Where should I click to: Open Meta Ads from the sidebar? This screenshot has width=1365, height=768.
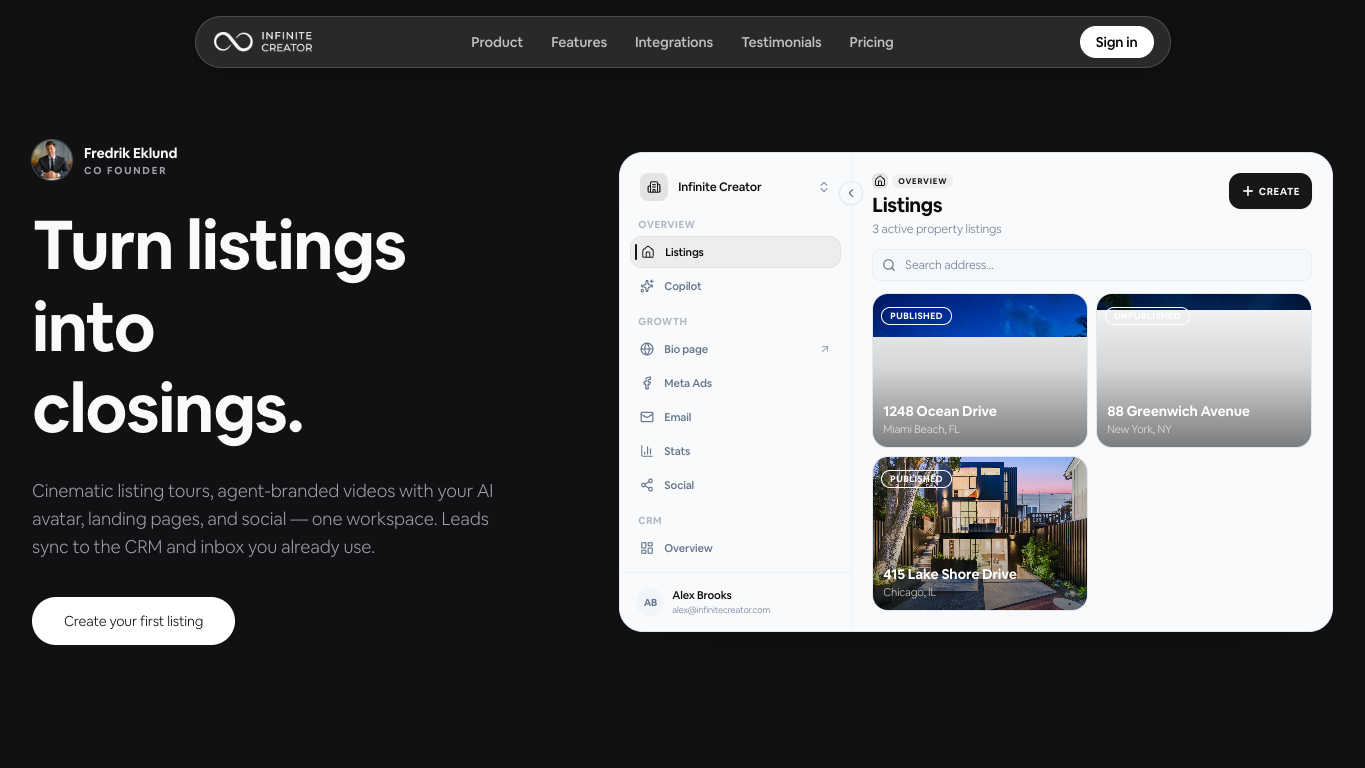(x=736, y=383)
